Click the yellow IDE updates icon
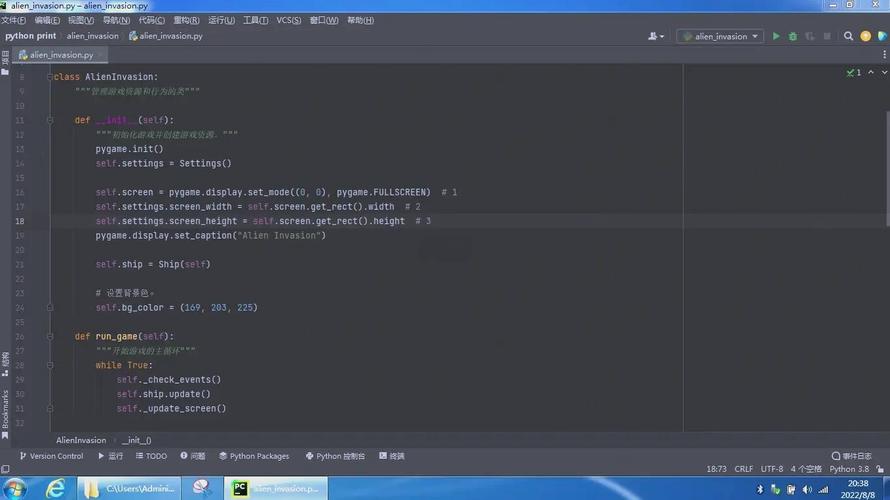The width and height of the screenshot is (890, 500). 866,36
